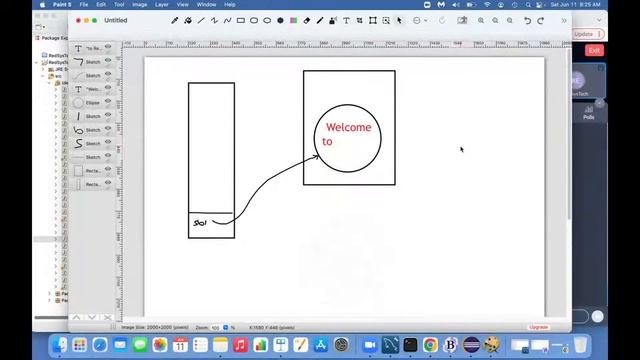
Task: Open the Tool menu
Action: (119, 4)
